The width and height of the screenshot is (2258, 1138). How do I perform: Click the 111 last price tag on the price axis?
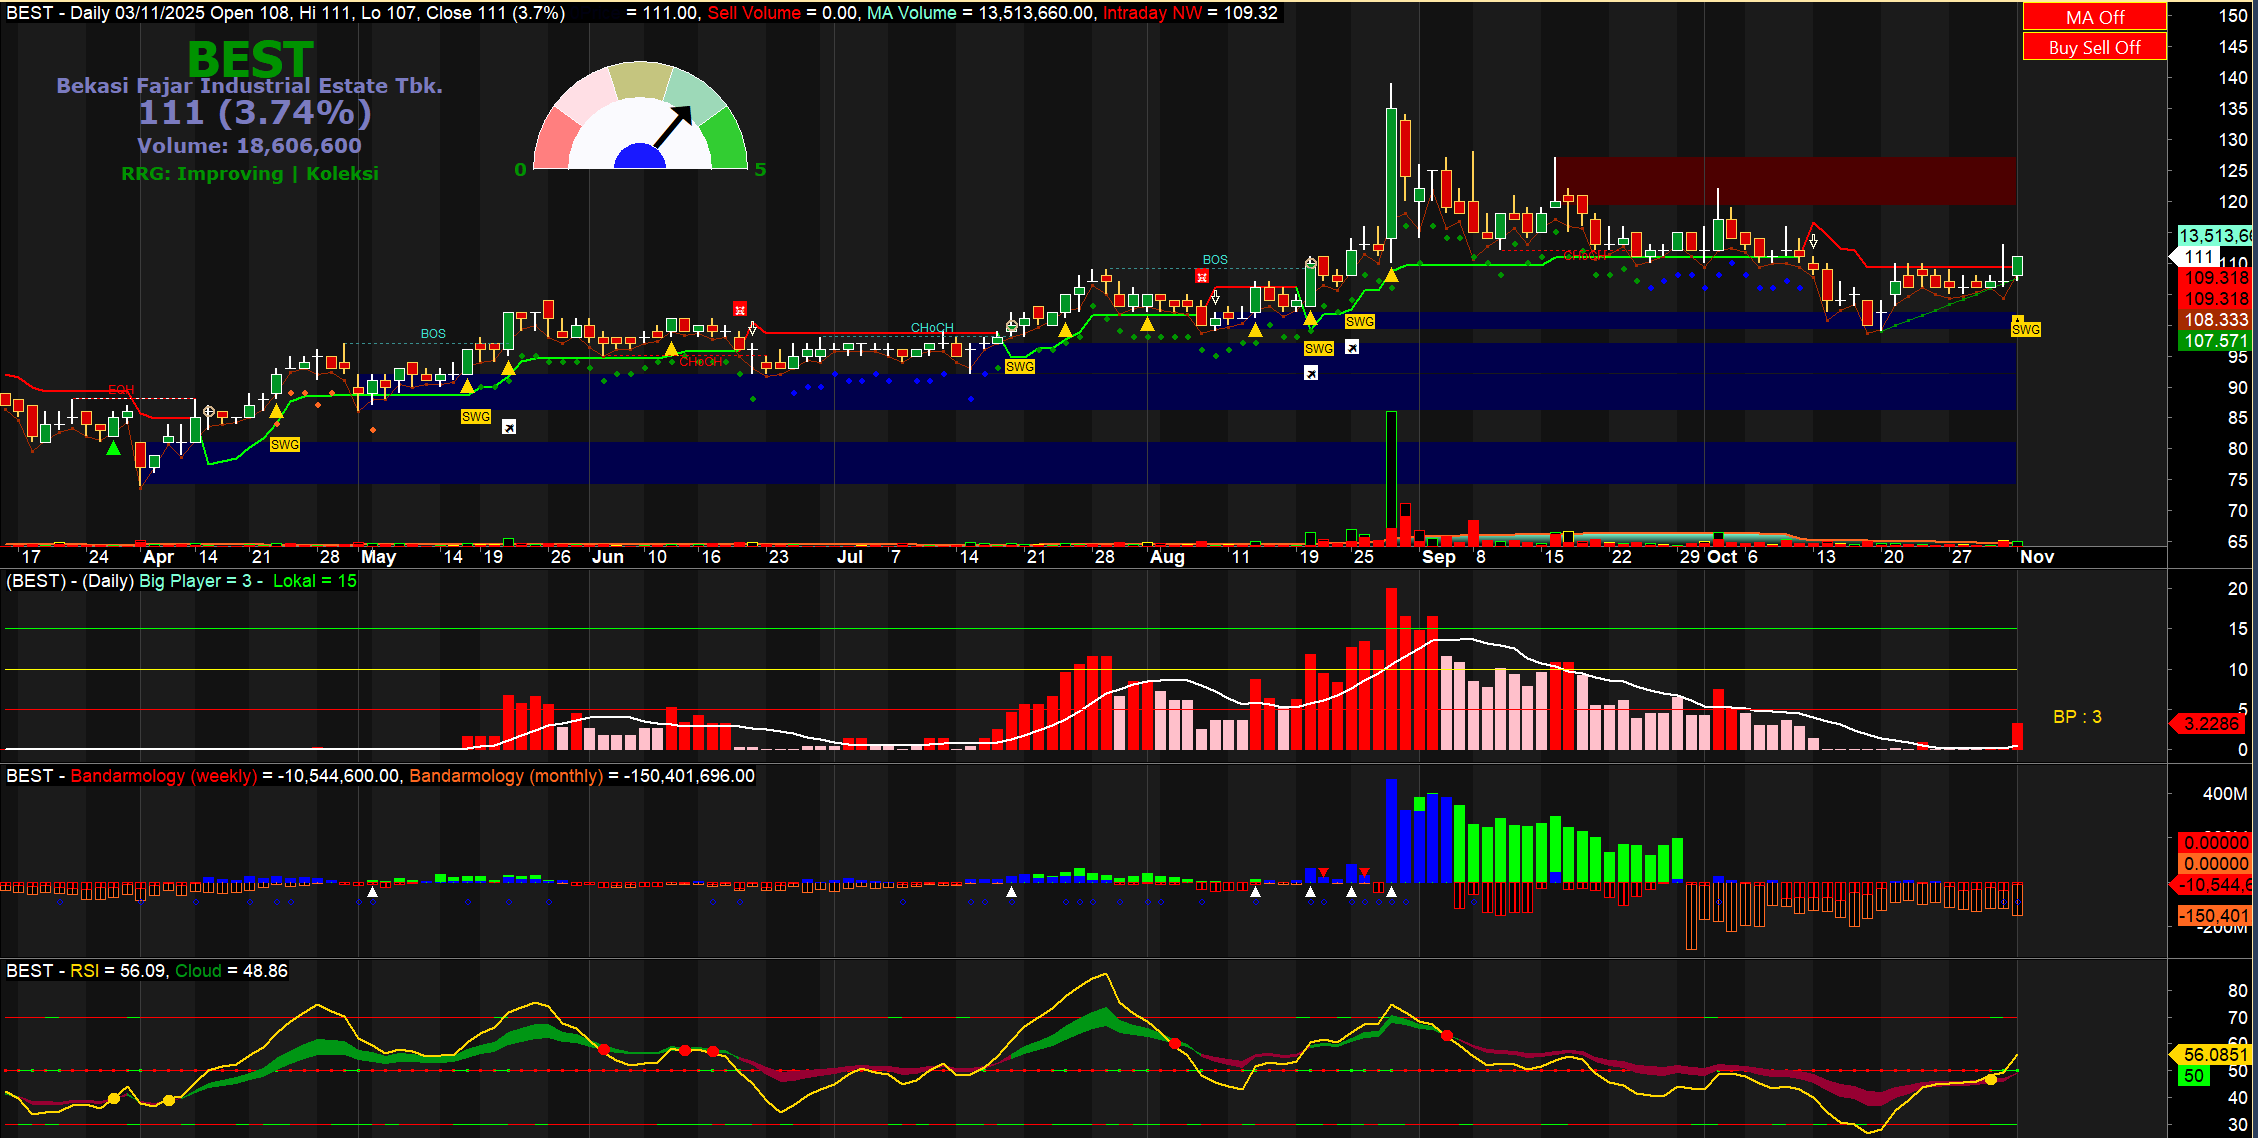tap(2198, 257)
